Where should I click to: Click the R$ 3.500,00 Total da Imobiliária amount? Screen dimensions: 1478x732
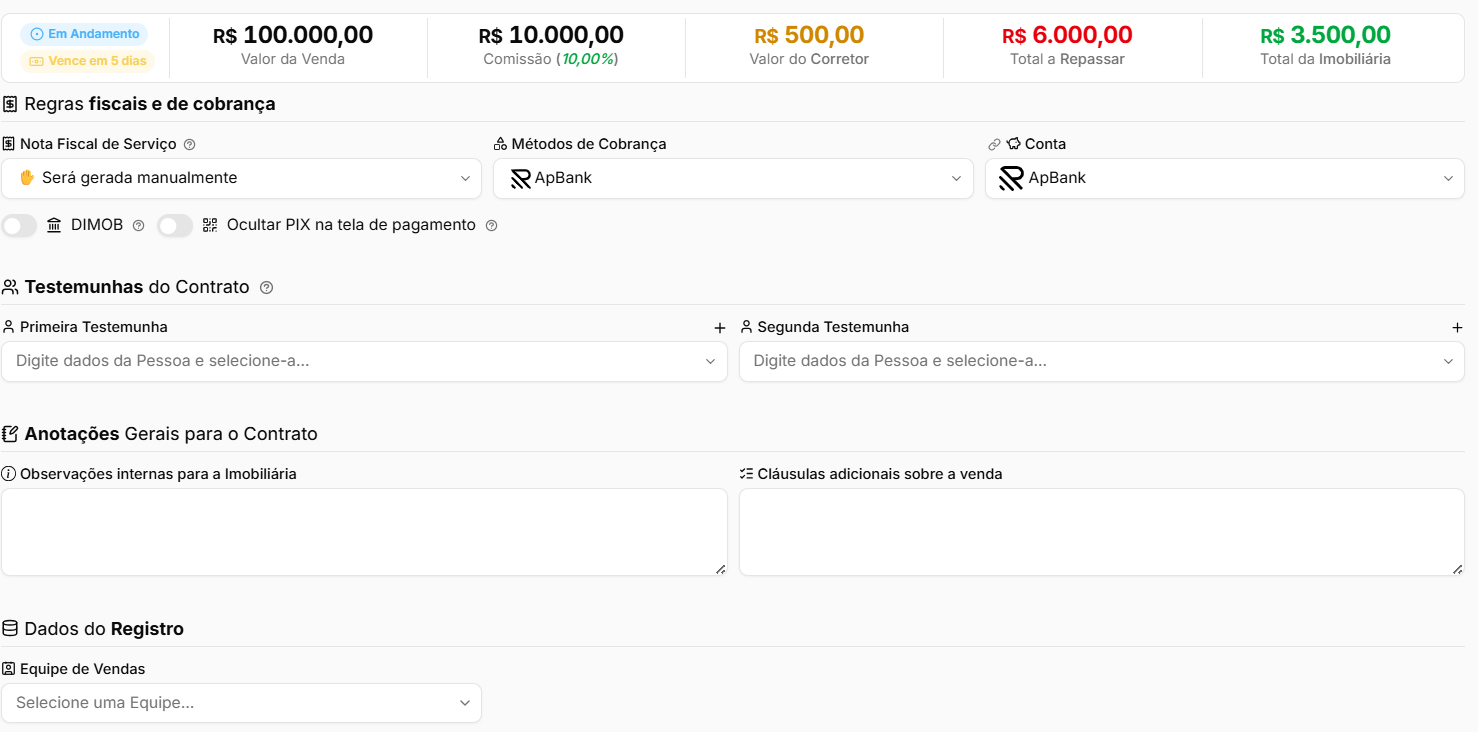[1325, 35]
